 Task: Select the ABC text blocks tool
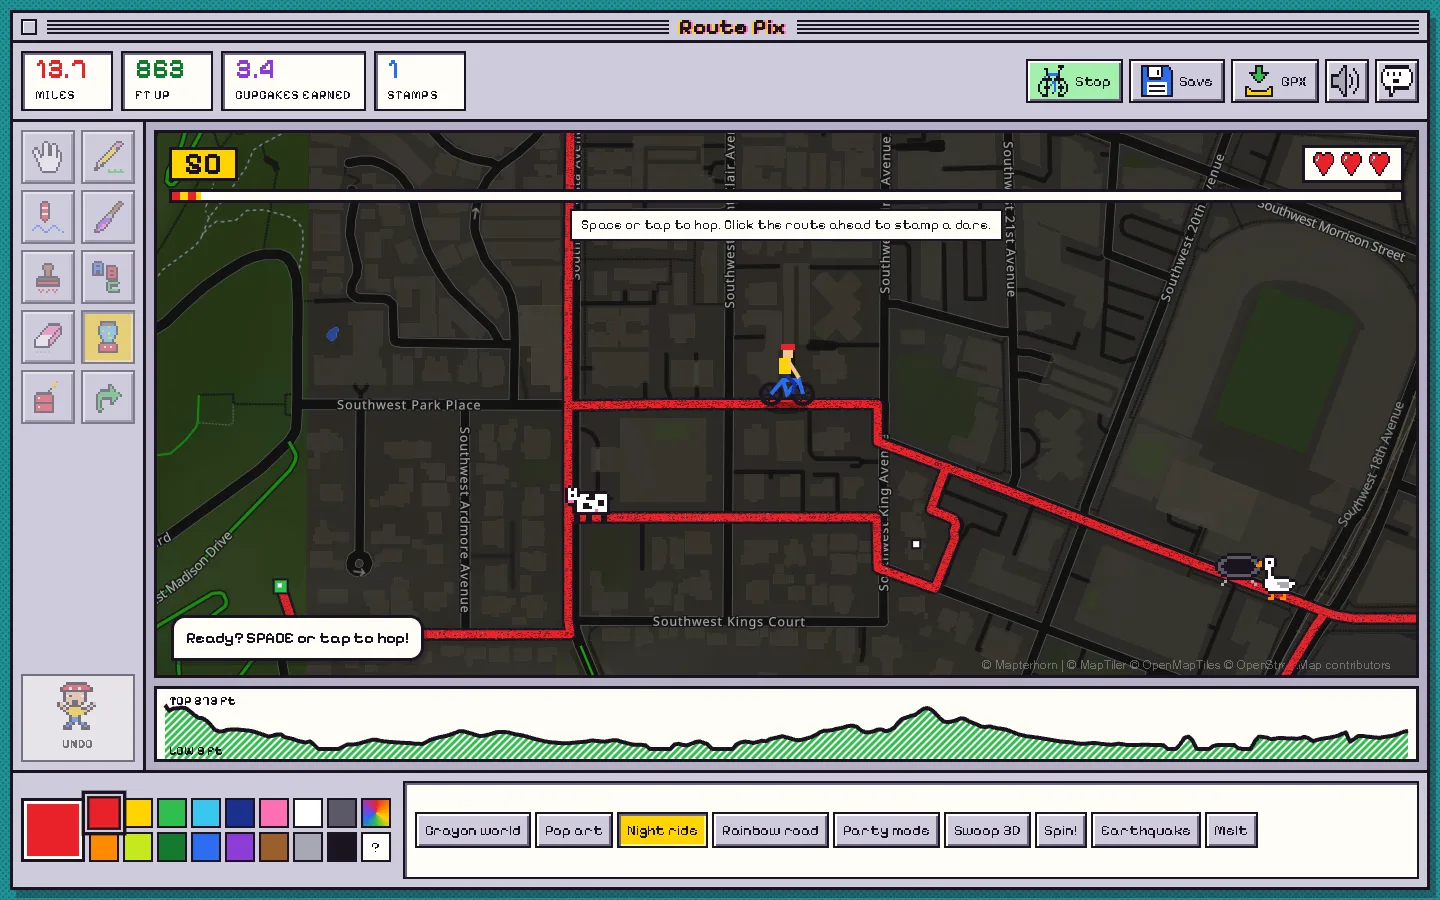click(x=108, y=278)
